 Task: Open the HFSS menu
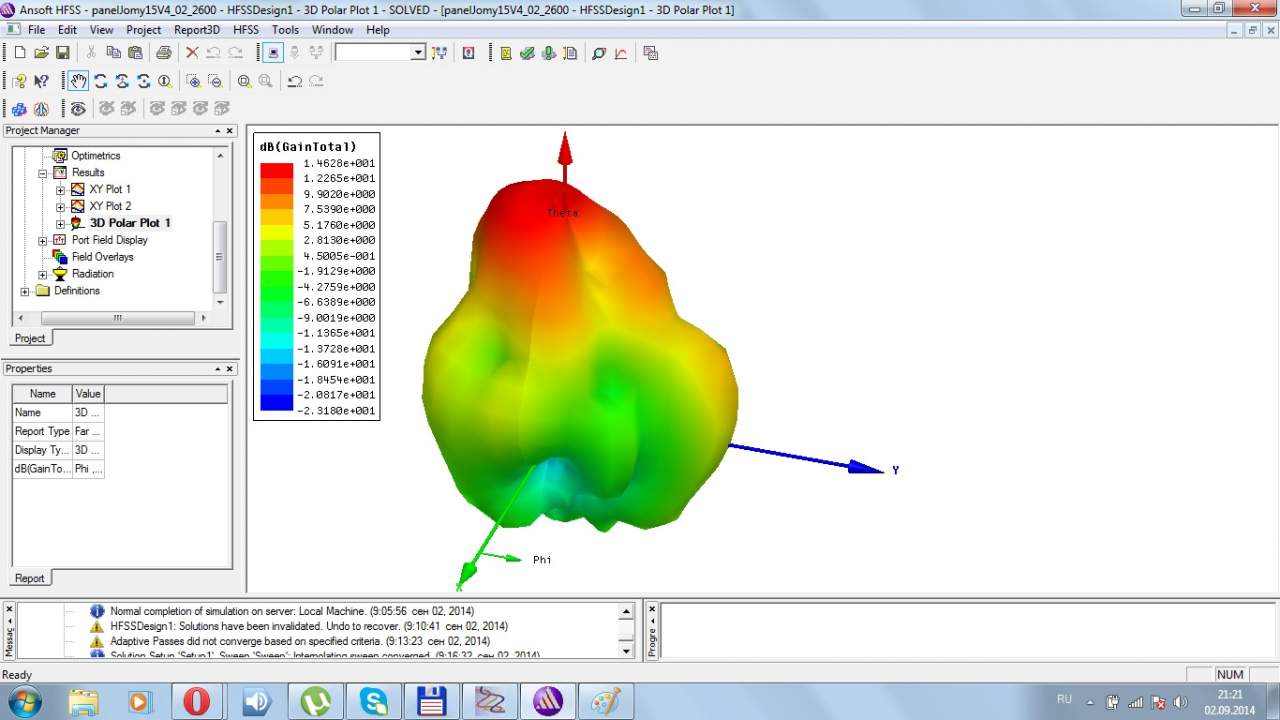pyautogui.click(x=246, y=30)
